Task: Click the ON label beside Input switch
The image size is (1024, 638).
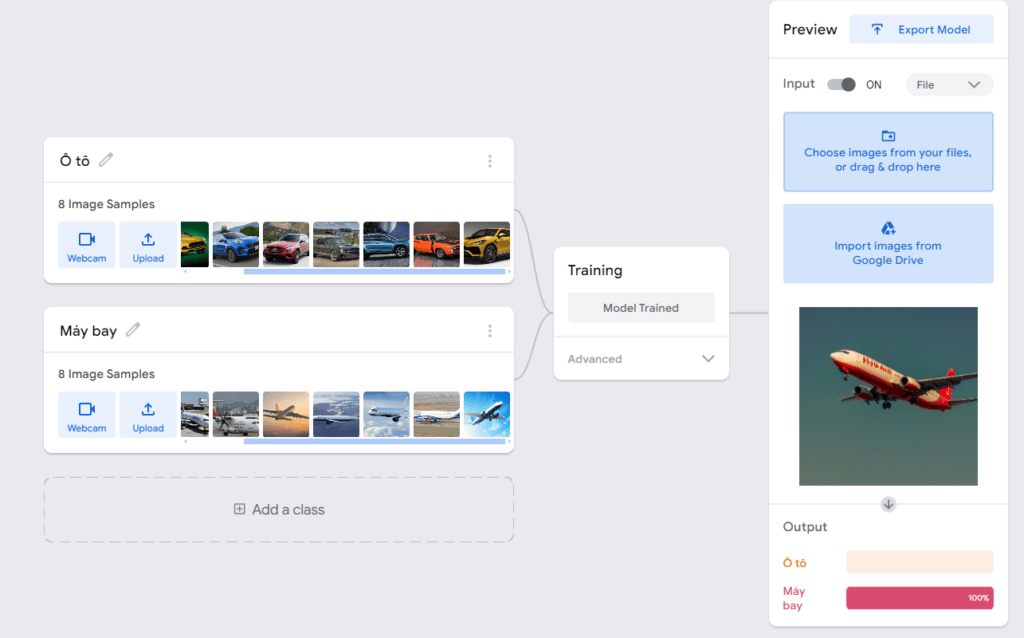Action: 874,85
